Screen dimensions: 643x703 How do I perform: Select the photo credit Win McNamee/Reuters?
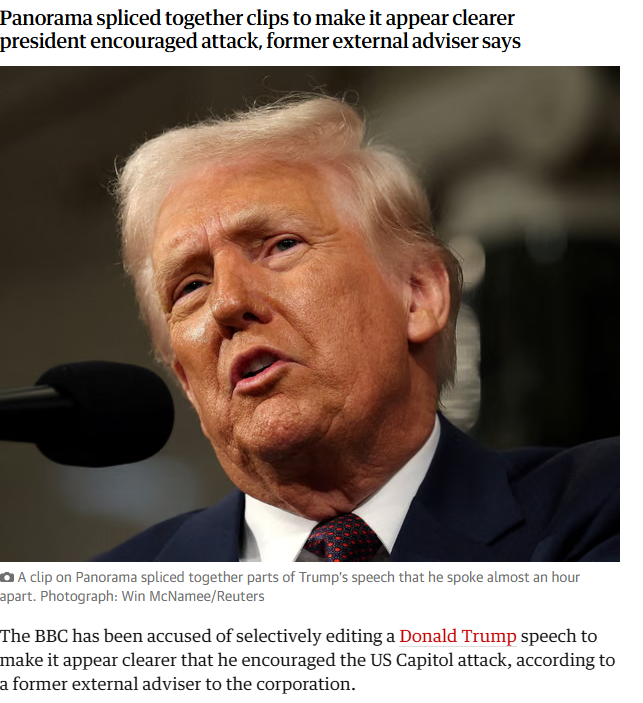(193, 596)
